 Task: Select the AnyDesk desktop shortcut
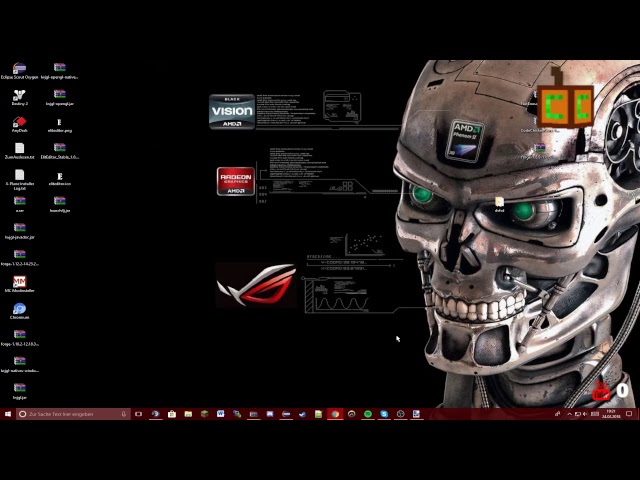point(19,122)
